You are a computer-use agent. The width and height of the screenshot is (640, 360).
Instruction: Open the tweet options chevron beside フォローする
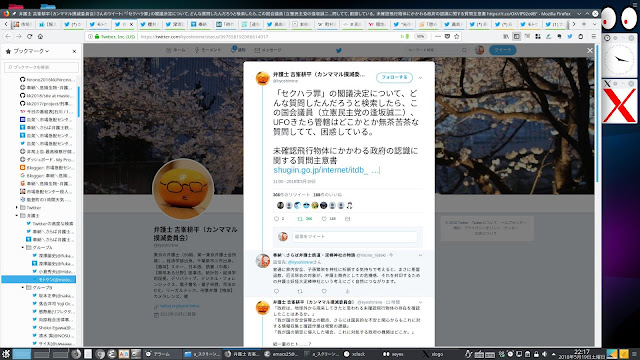coord(420,78)
